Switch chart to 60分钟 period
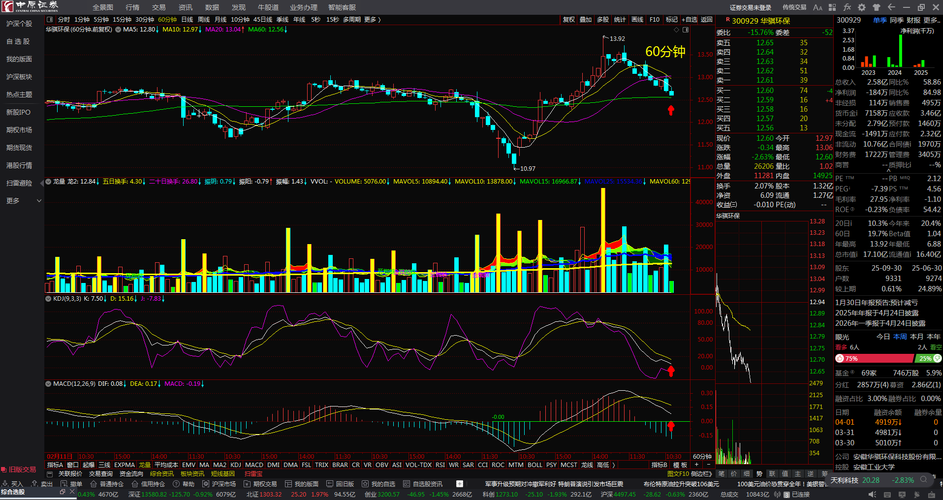Image resolution: width=943 pixels, height=500 pixels. (x=167, y=19)
